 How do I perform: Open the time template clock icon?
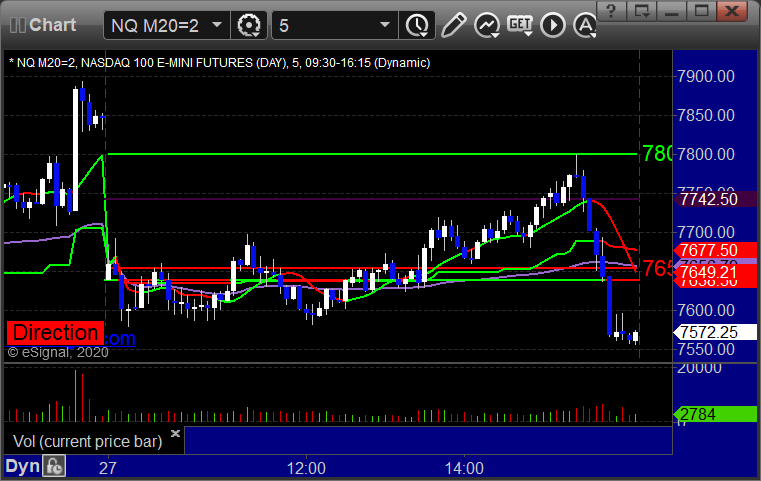point(417,25)
